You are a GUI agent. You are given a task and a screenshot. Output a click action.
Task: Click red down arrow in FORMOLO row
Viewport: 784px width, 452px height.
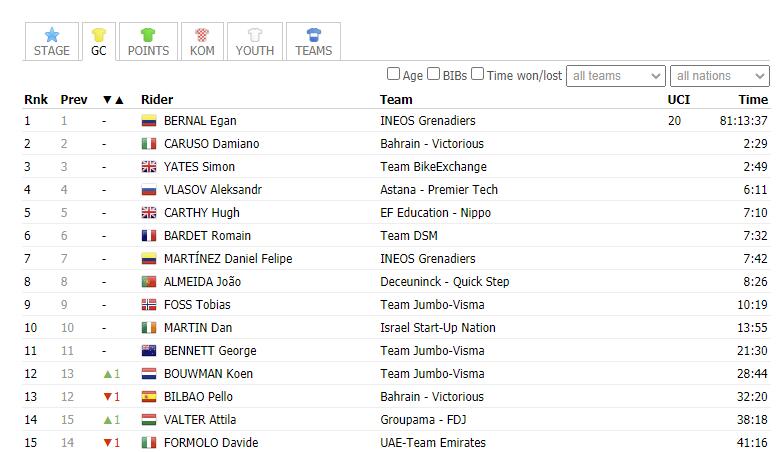coord(107,443)
